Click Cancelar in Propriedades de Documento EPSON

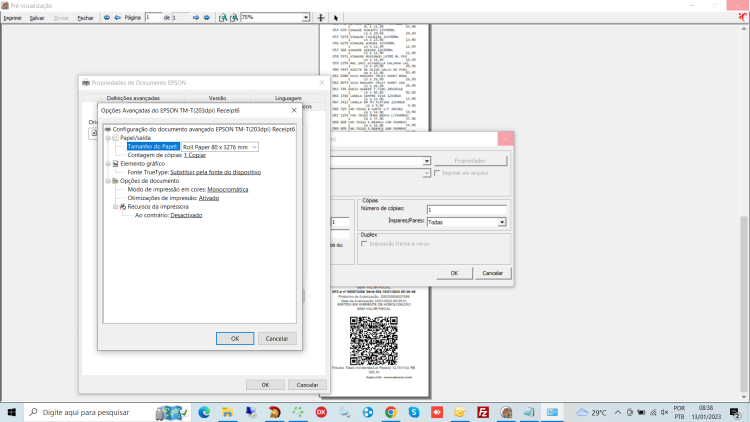[x=307, y=385]
